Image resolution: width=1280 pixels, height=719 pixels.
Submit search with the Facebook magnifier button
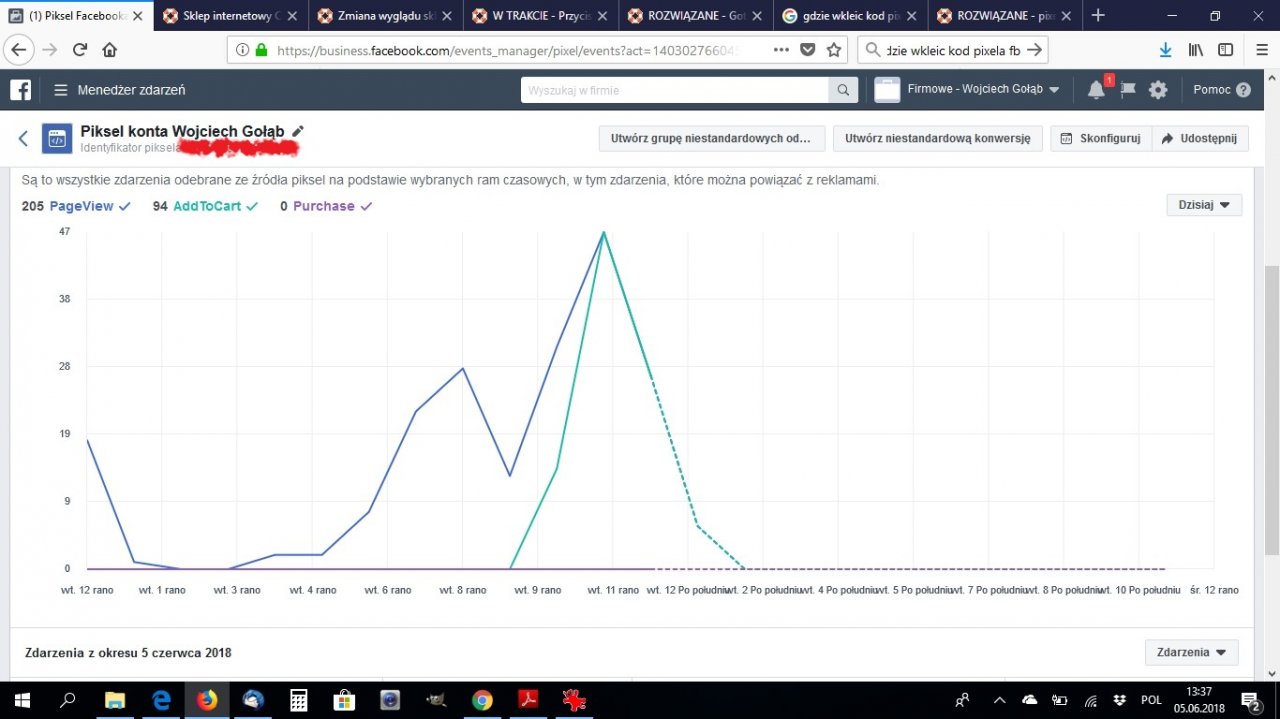tap(844, 90)
